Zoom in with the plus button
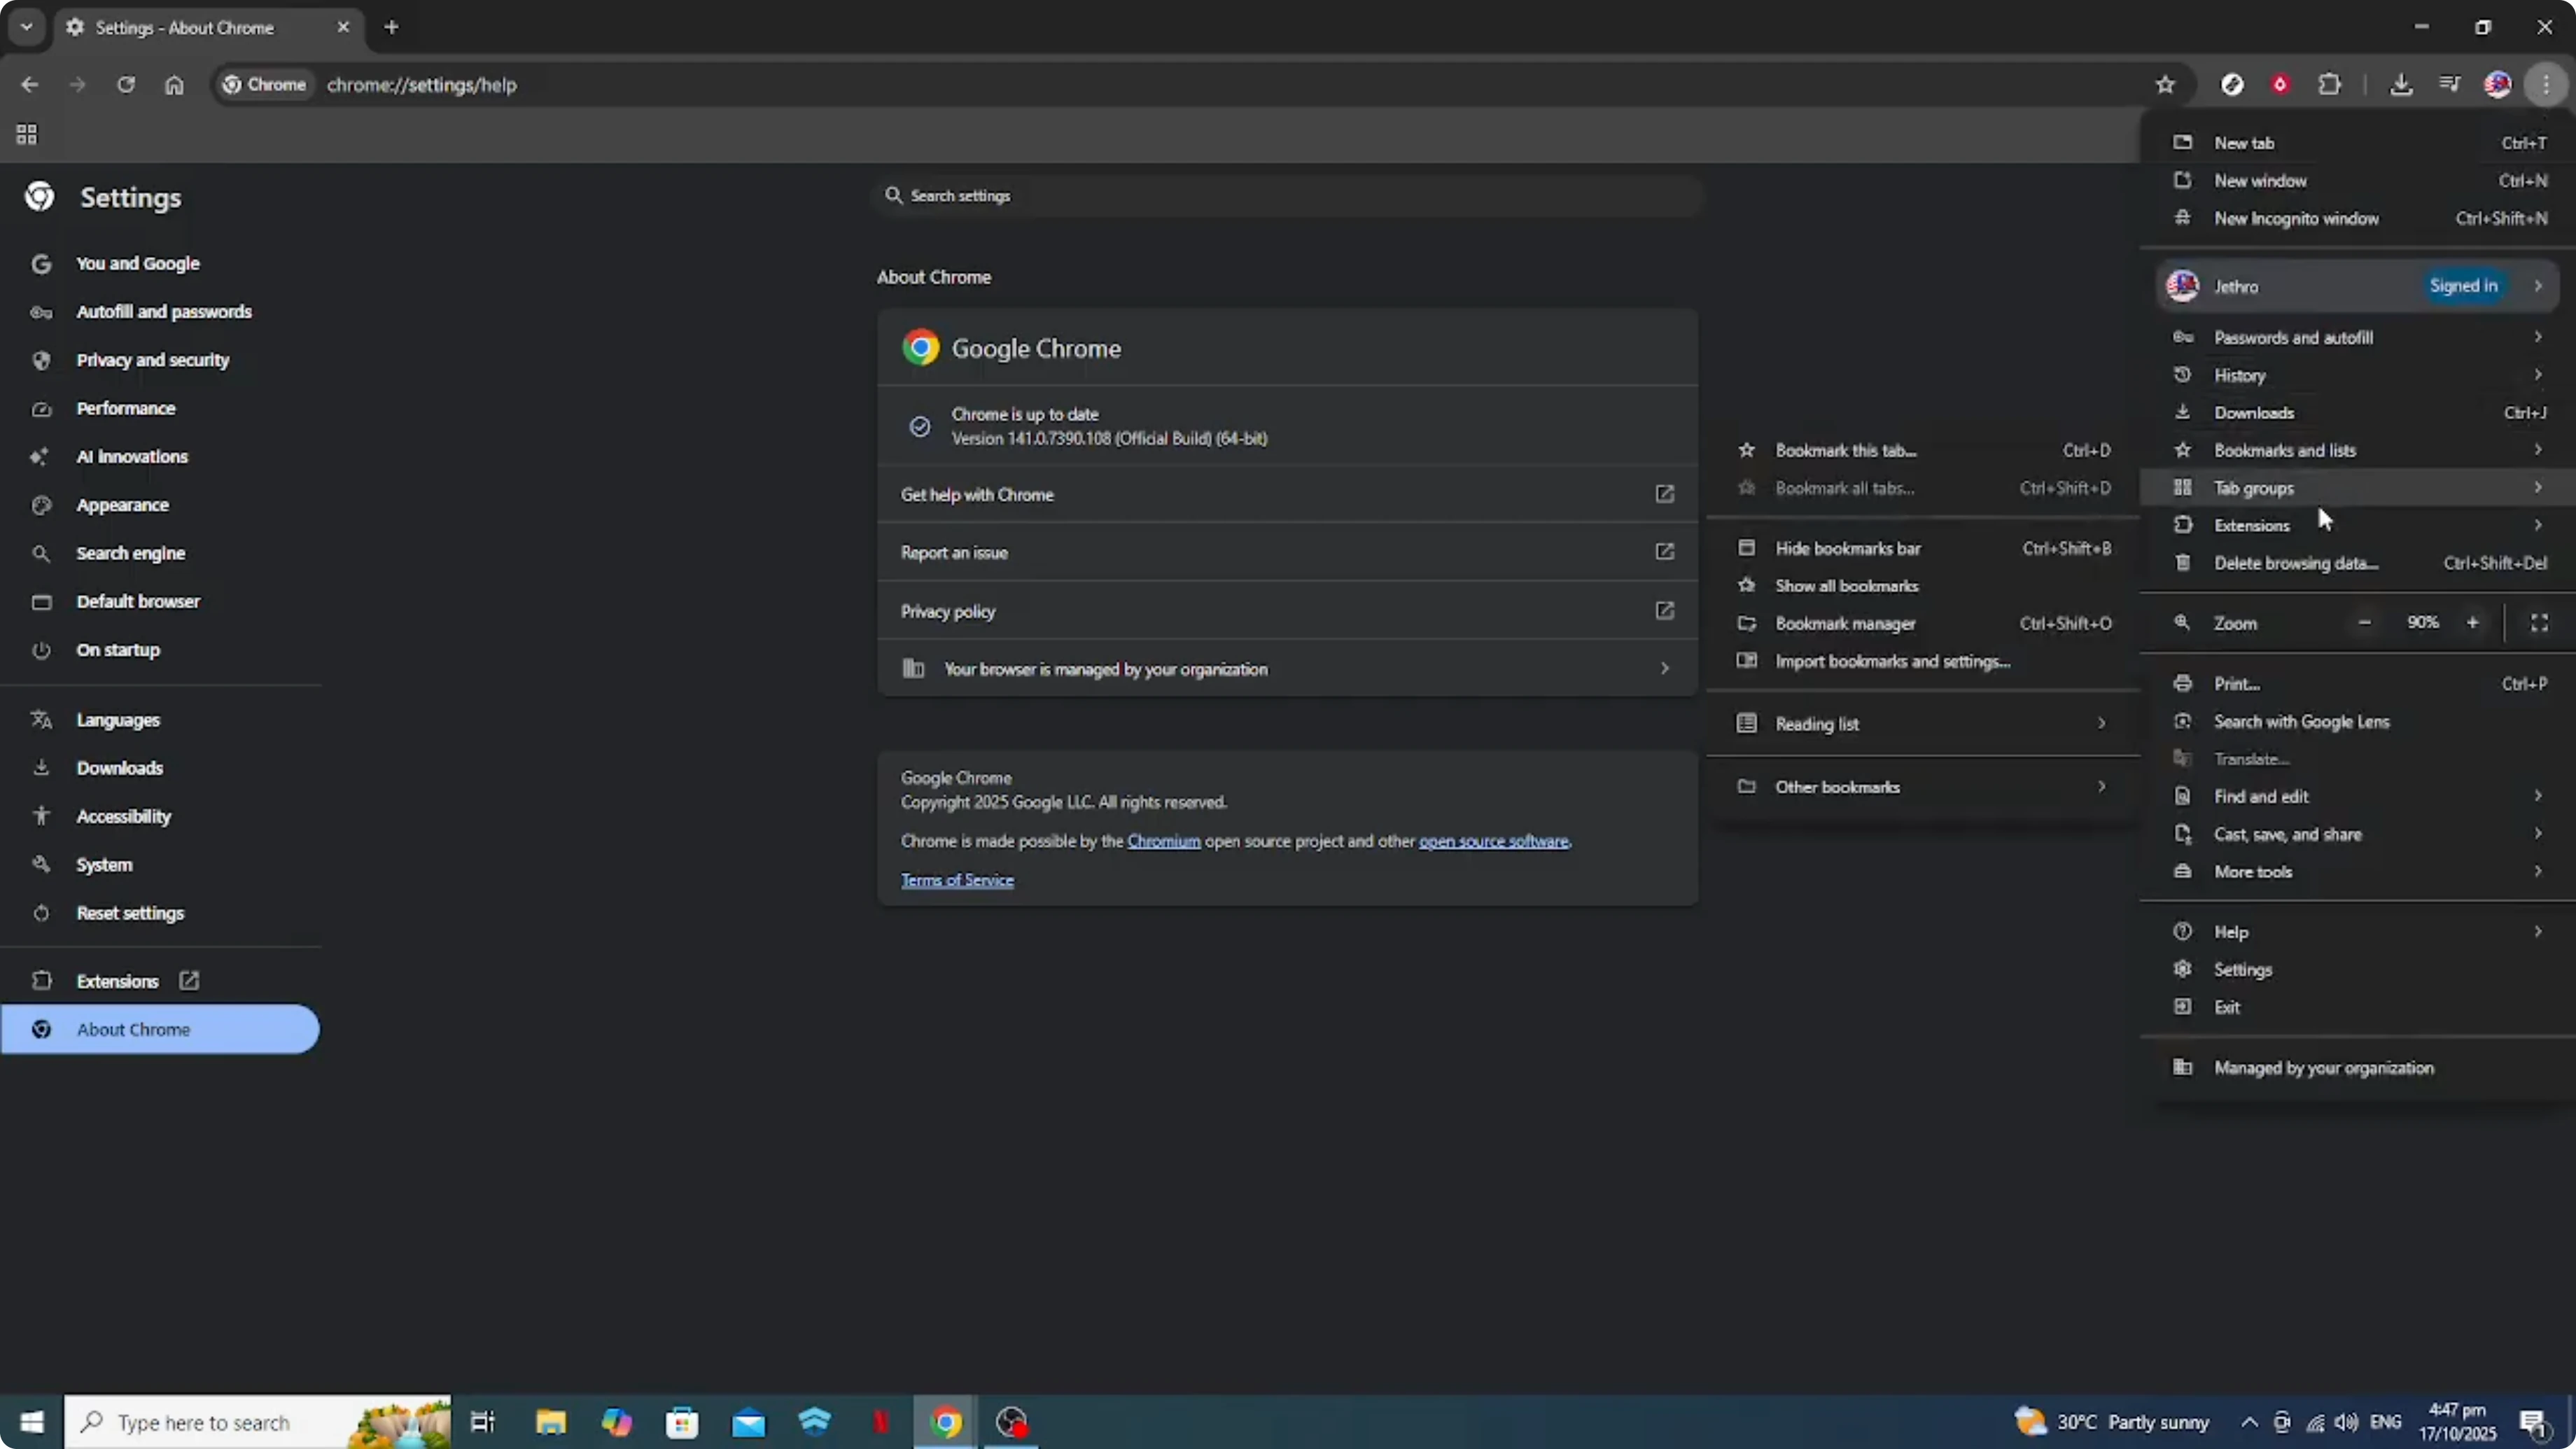The image size is (2576, 1449). pyautogui.click(x=2472, y=623)
